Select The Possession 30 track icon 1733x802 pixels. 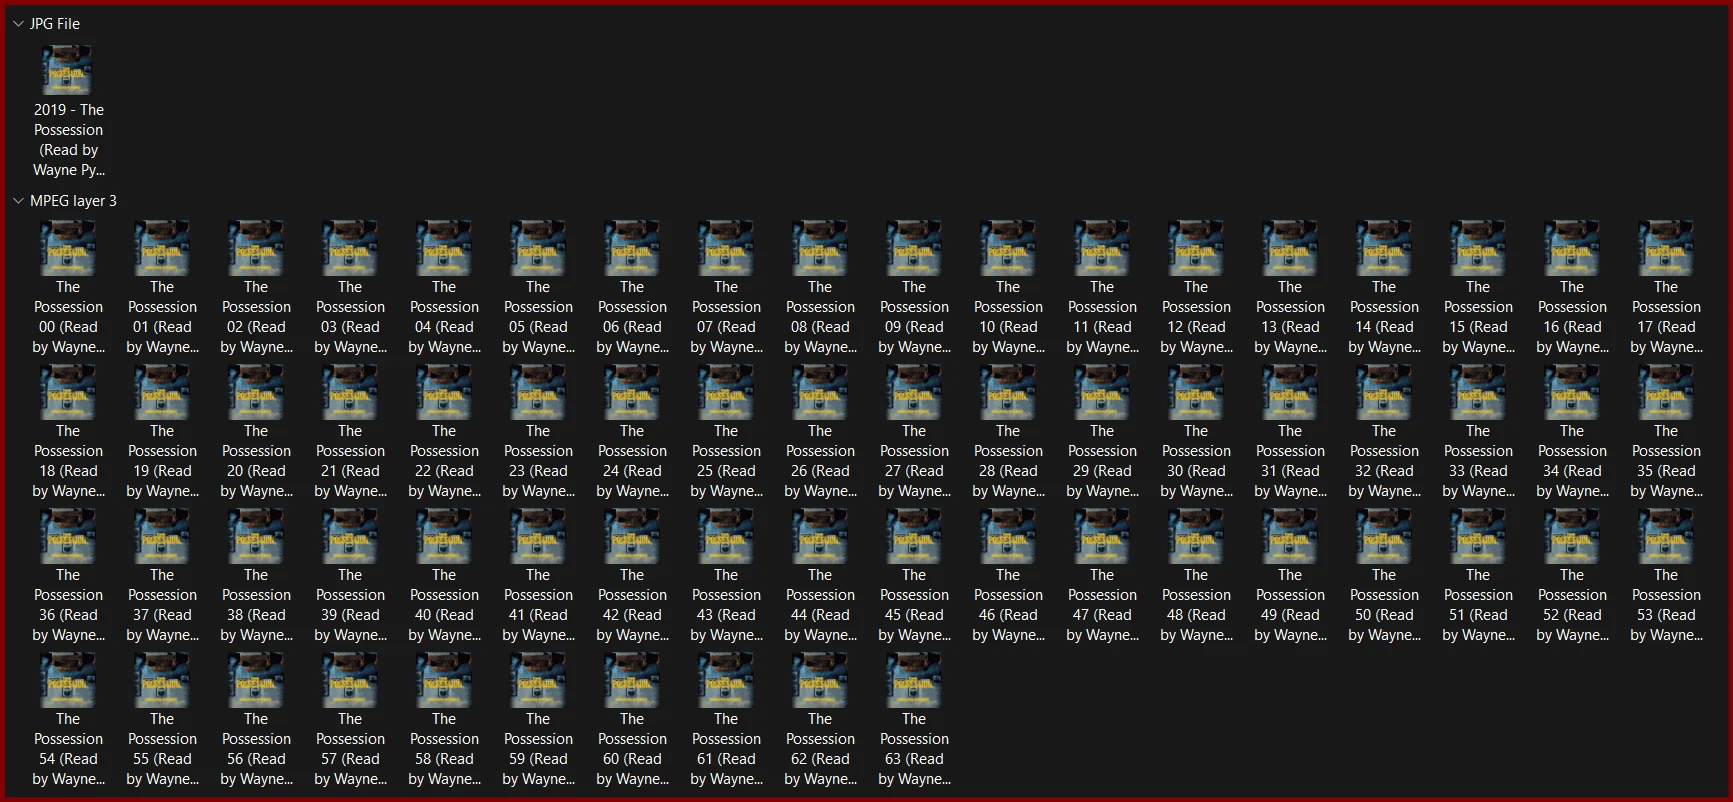[1196, 392]
